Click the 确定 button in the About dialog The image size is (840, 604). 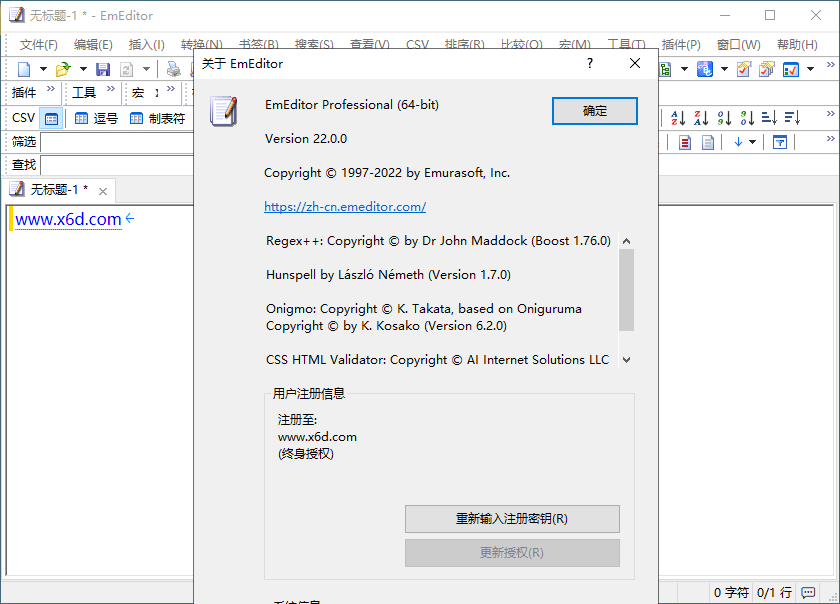click(x=594, y=111)
